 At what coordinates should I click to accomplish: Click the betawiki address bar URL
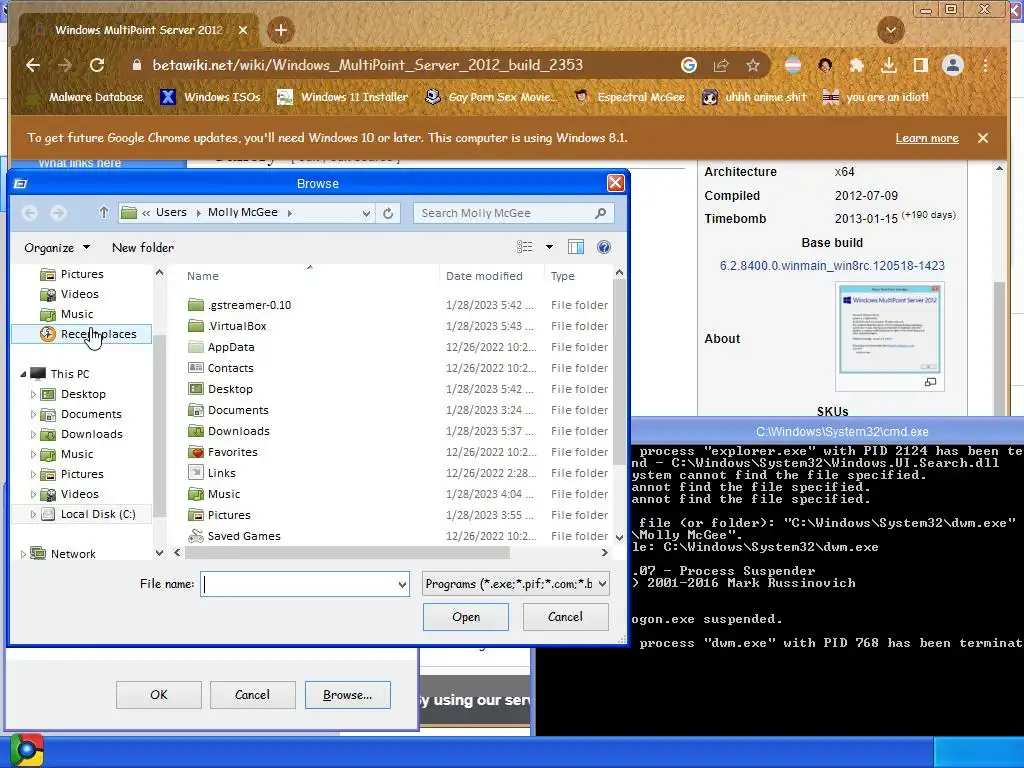coord(367,65)
